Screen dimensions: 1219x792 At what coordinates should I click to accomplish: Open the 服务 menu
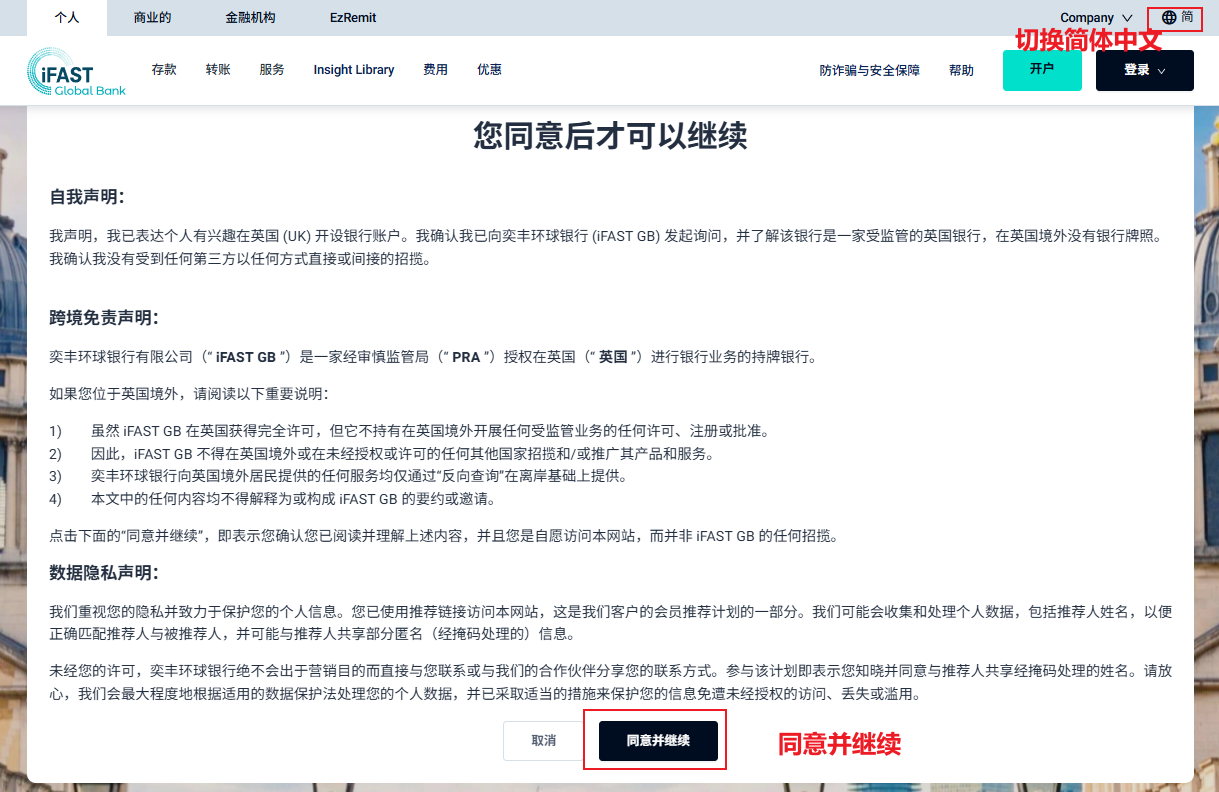point(272,70)
